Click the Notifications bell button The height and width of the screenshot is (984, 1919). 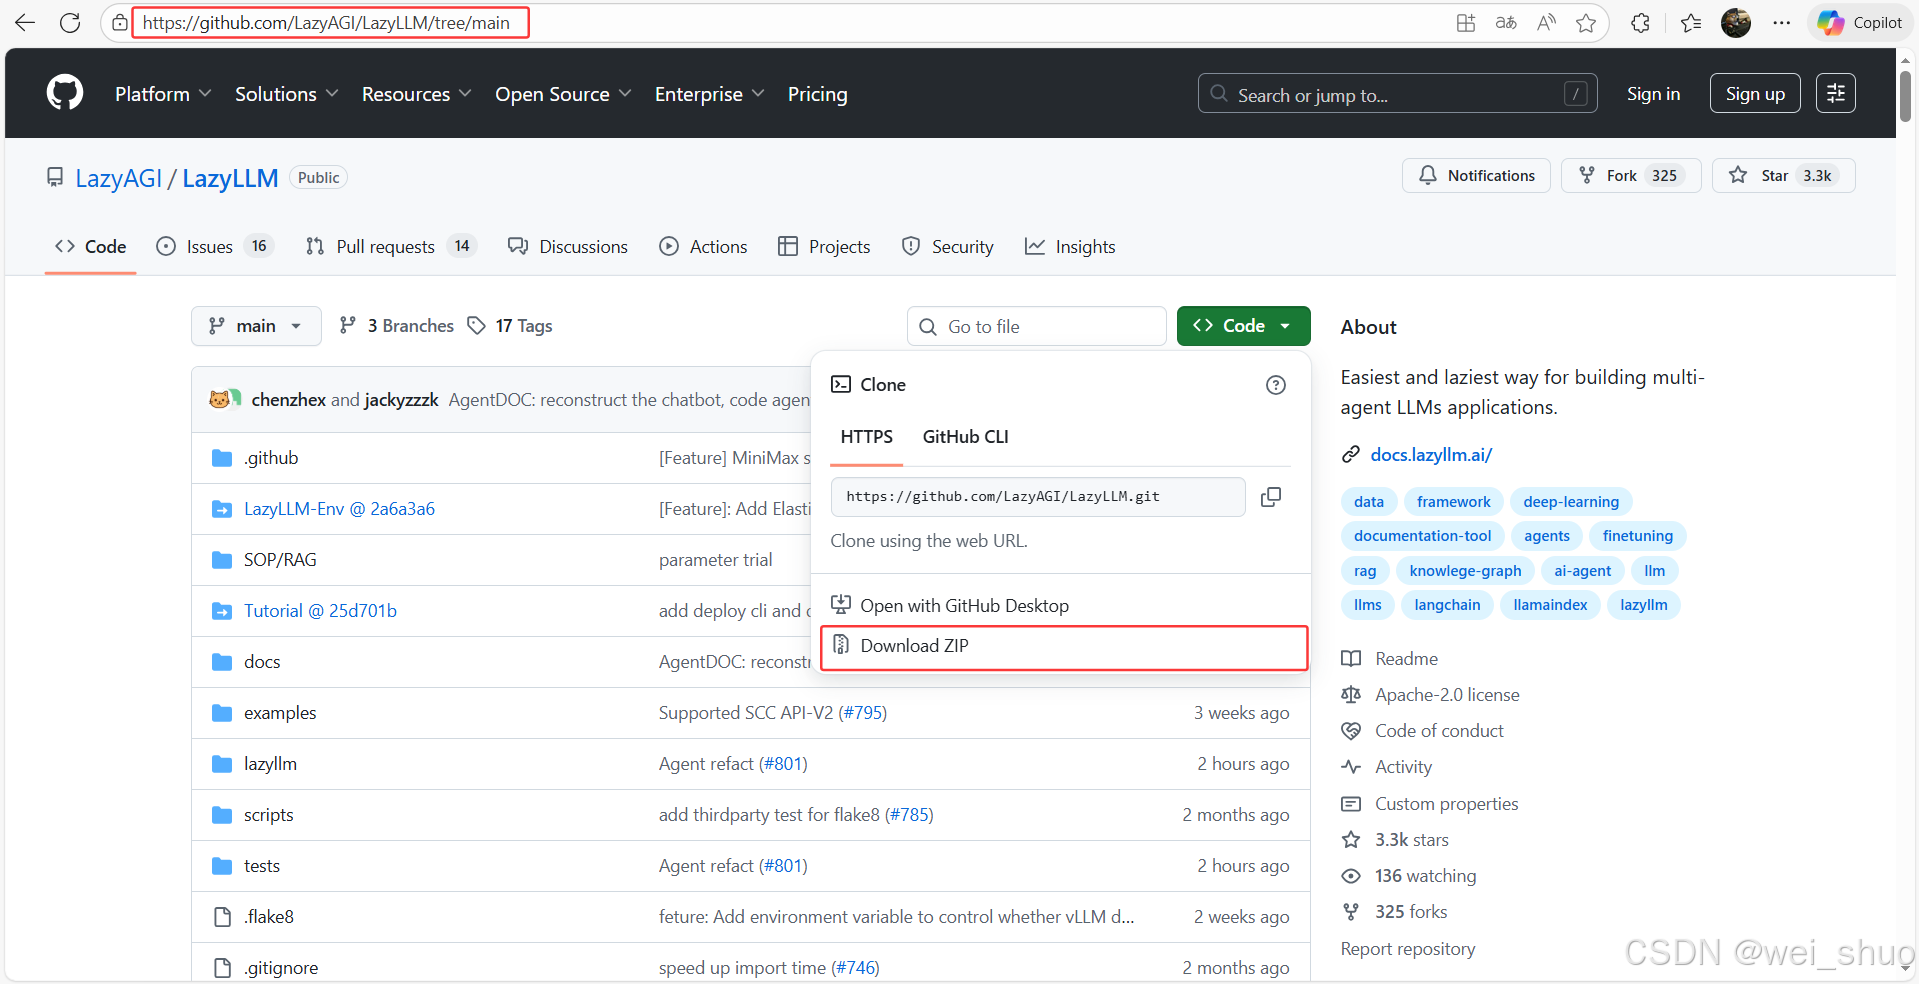tap(1476, 175)
